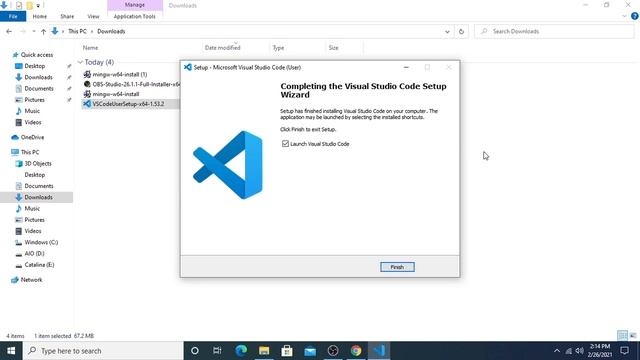Open Mail app from taskbar

[x=310, y=351]
